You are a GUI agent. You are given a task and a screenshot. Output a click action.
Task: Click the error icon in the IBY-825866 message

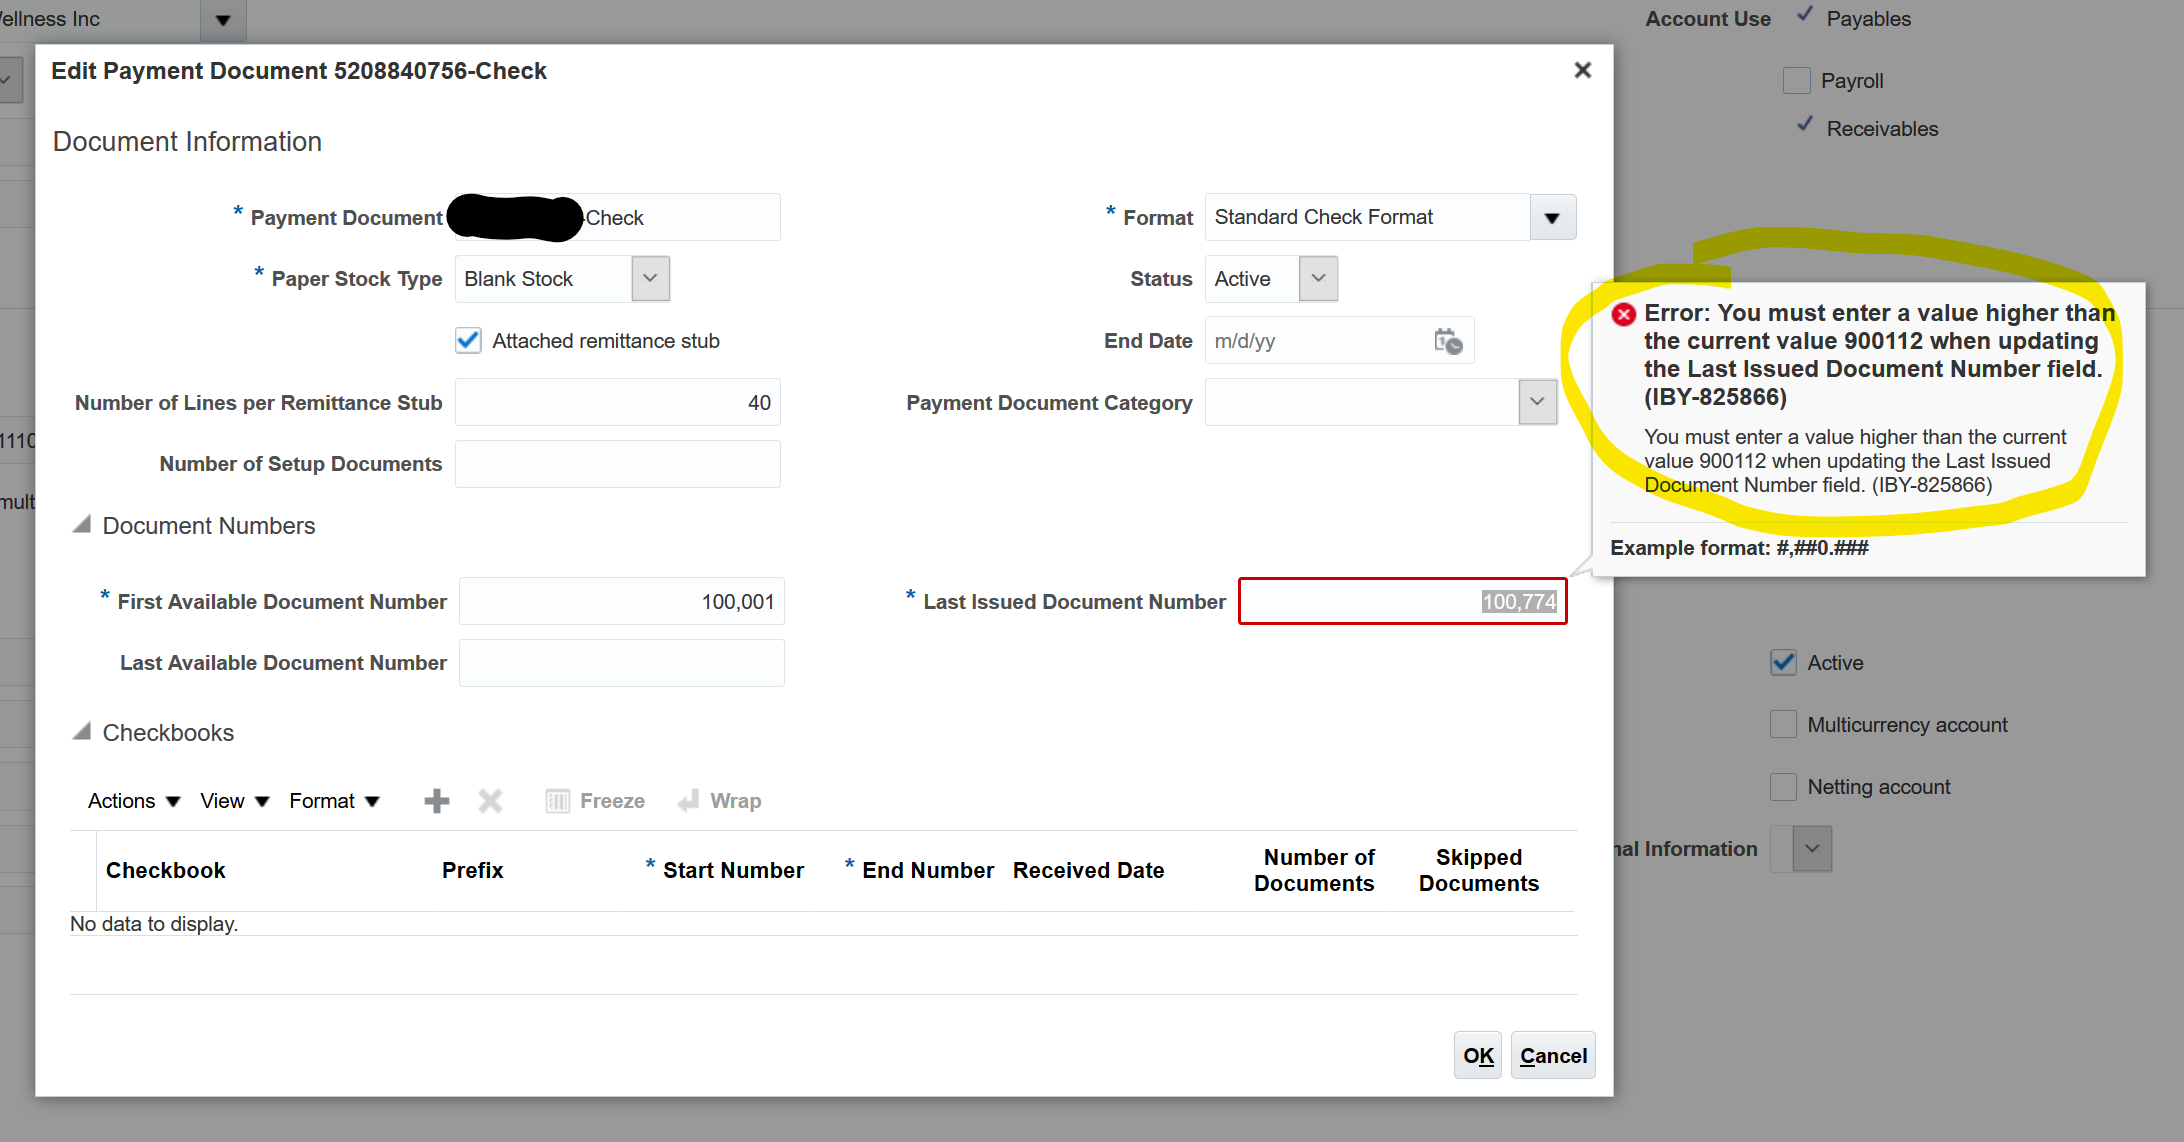pyautogui.click(x=1623, y=313)
